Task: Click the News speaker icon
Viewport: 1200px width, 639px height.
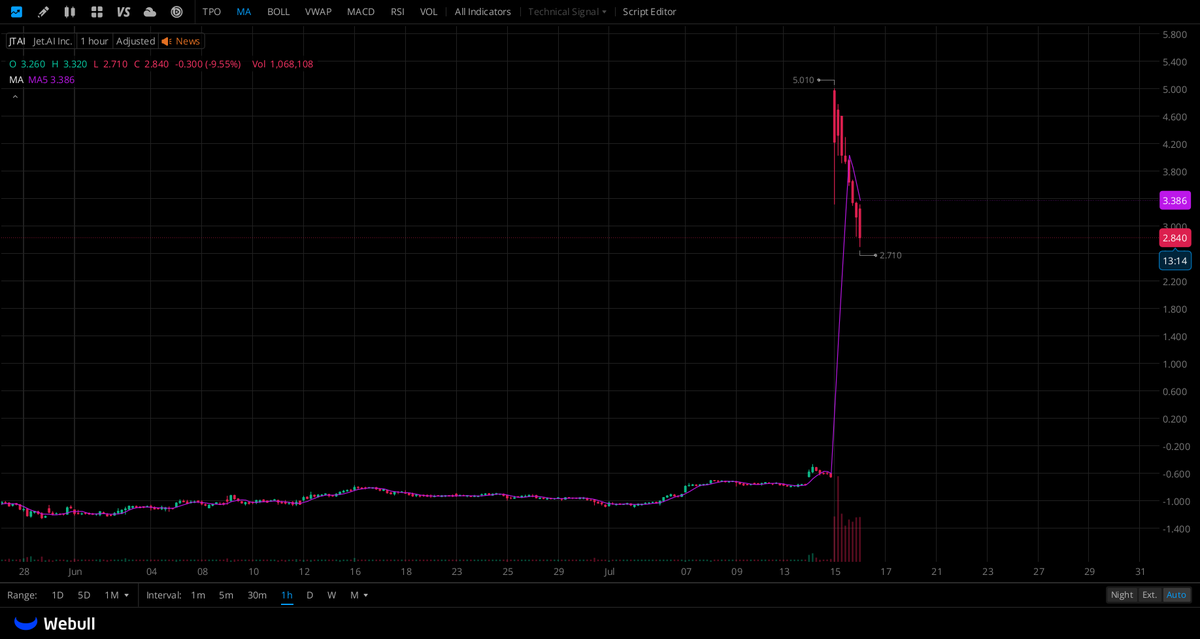Action: [x=167, y=41]
